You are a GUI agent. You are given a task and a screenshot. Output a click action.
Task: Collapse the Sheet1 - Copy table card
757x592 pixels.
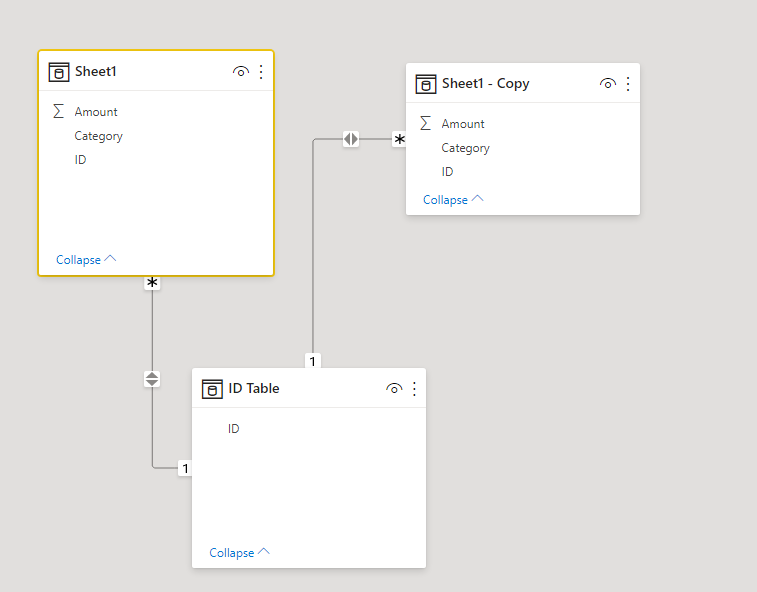coord(453,199)
